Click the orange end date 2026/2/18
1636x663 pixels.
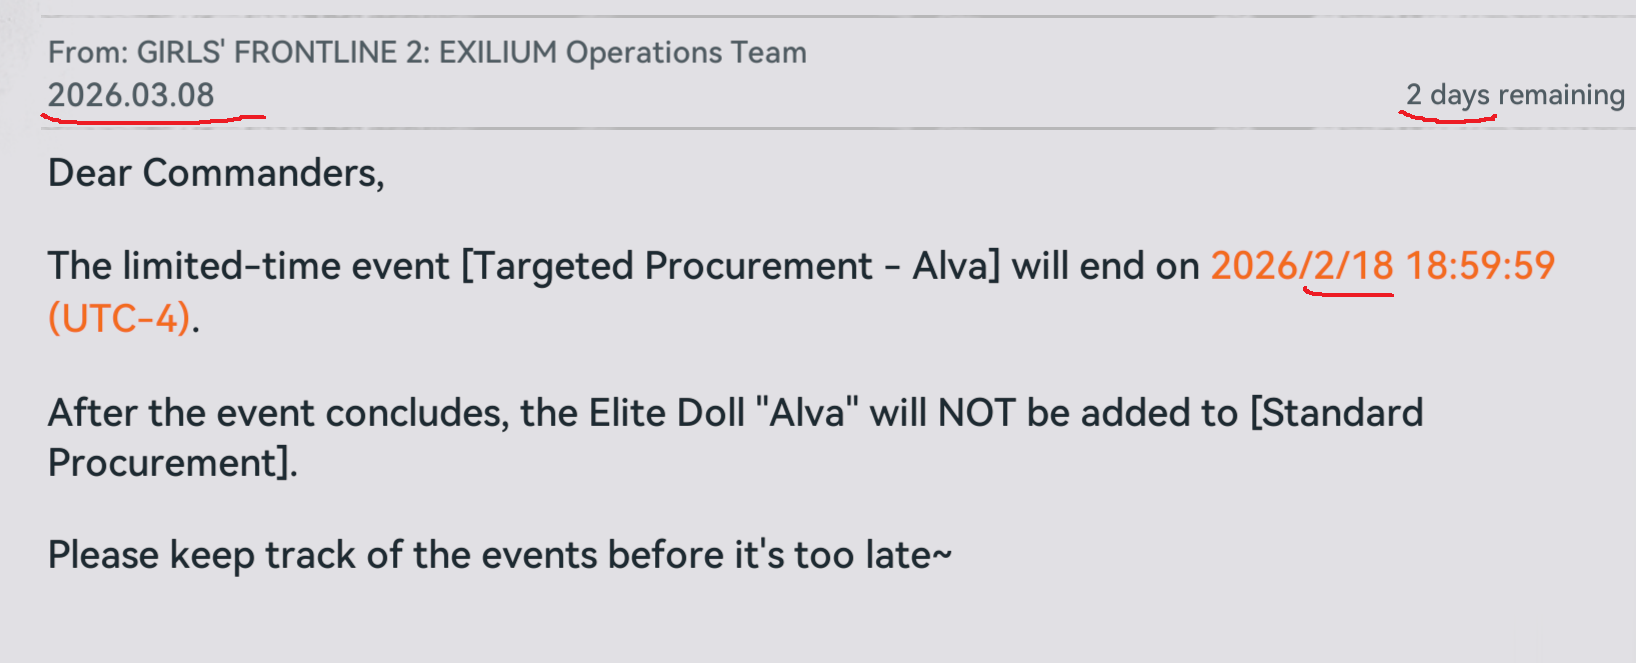click(1301, 266)
